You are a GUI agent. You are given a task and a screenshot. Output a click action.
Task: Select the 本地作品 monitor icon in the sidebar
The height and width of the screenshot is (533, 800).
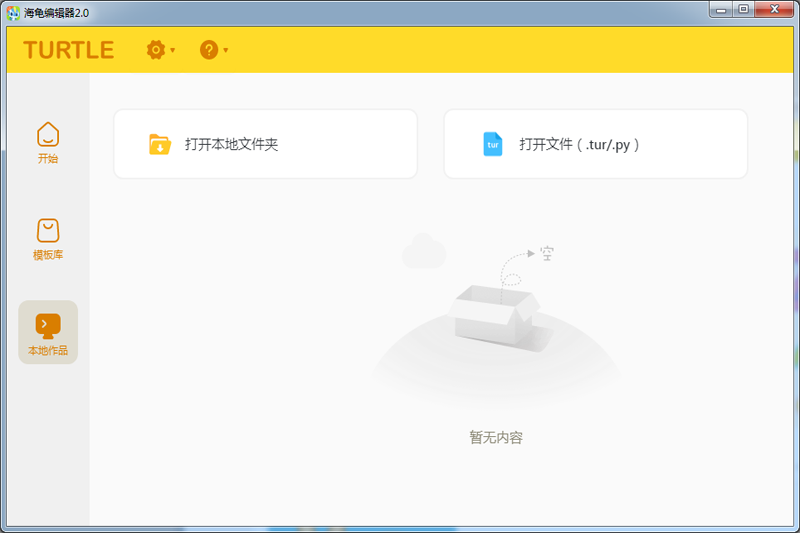pos(48,325)
